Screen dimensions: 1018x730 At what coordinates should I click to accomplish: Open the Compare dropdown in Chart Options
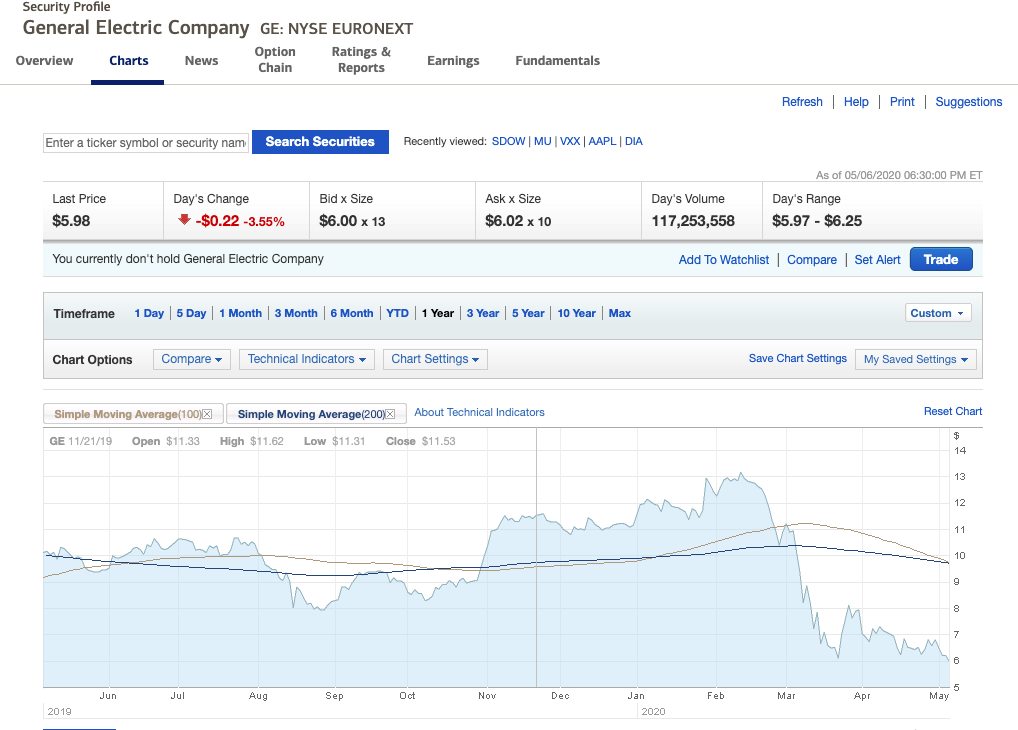point(191,359)
